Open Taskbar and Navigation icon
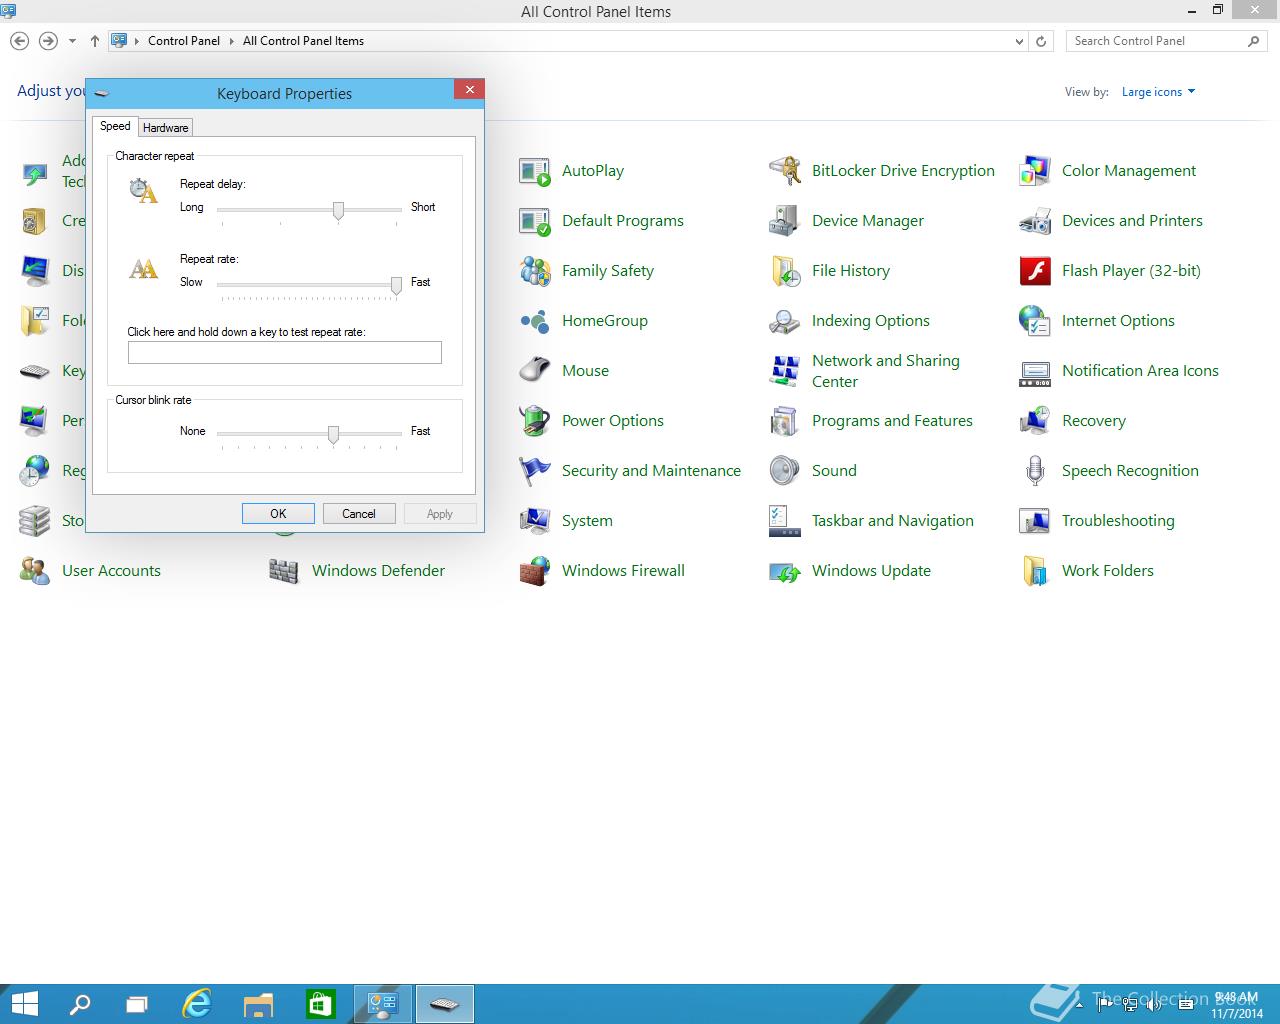This screenshot has width=1280, height=1024. (785, 521)
